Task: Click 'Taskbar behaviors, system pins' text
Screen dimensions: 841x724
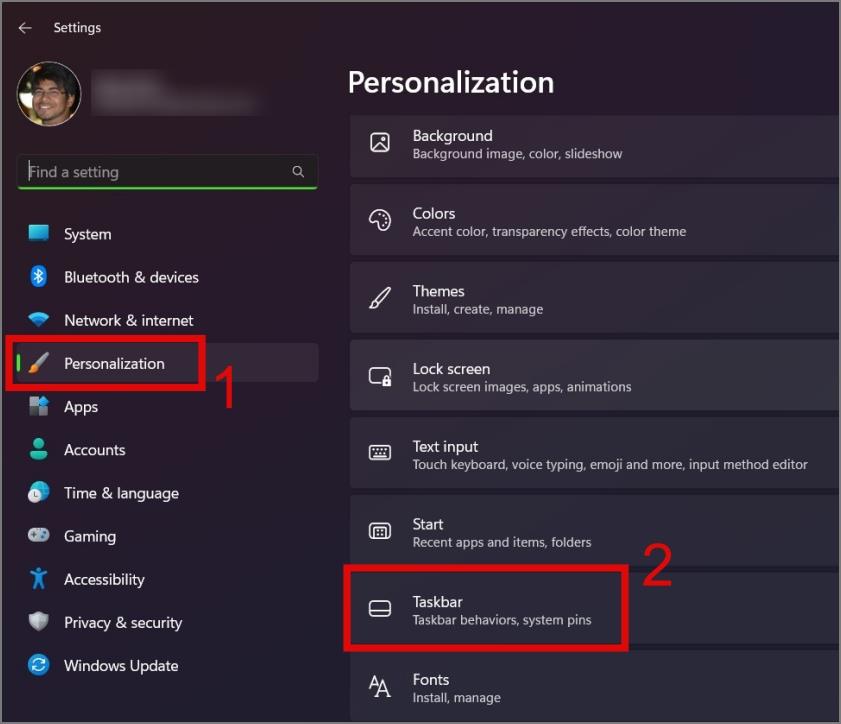Action: 502,620
